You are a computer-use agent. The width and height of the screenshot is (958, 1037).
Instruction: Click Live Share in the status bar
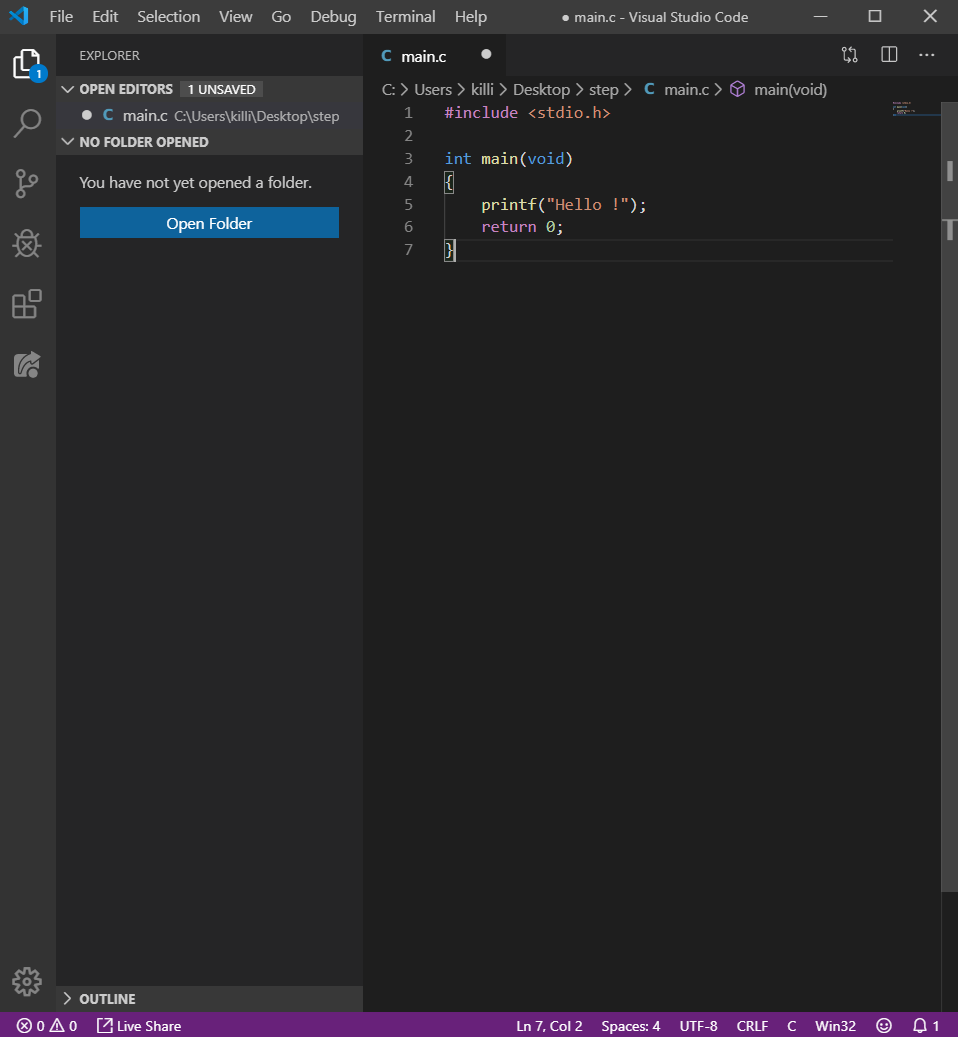[x=139, y=1025]
